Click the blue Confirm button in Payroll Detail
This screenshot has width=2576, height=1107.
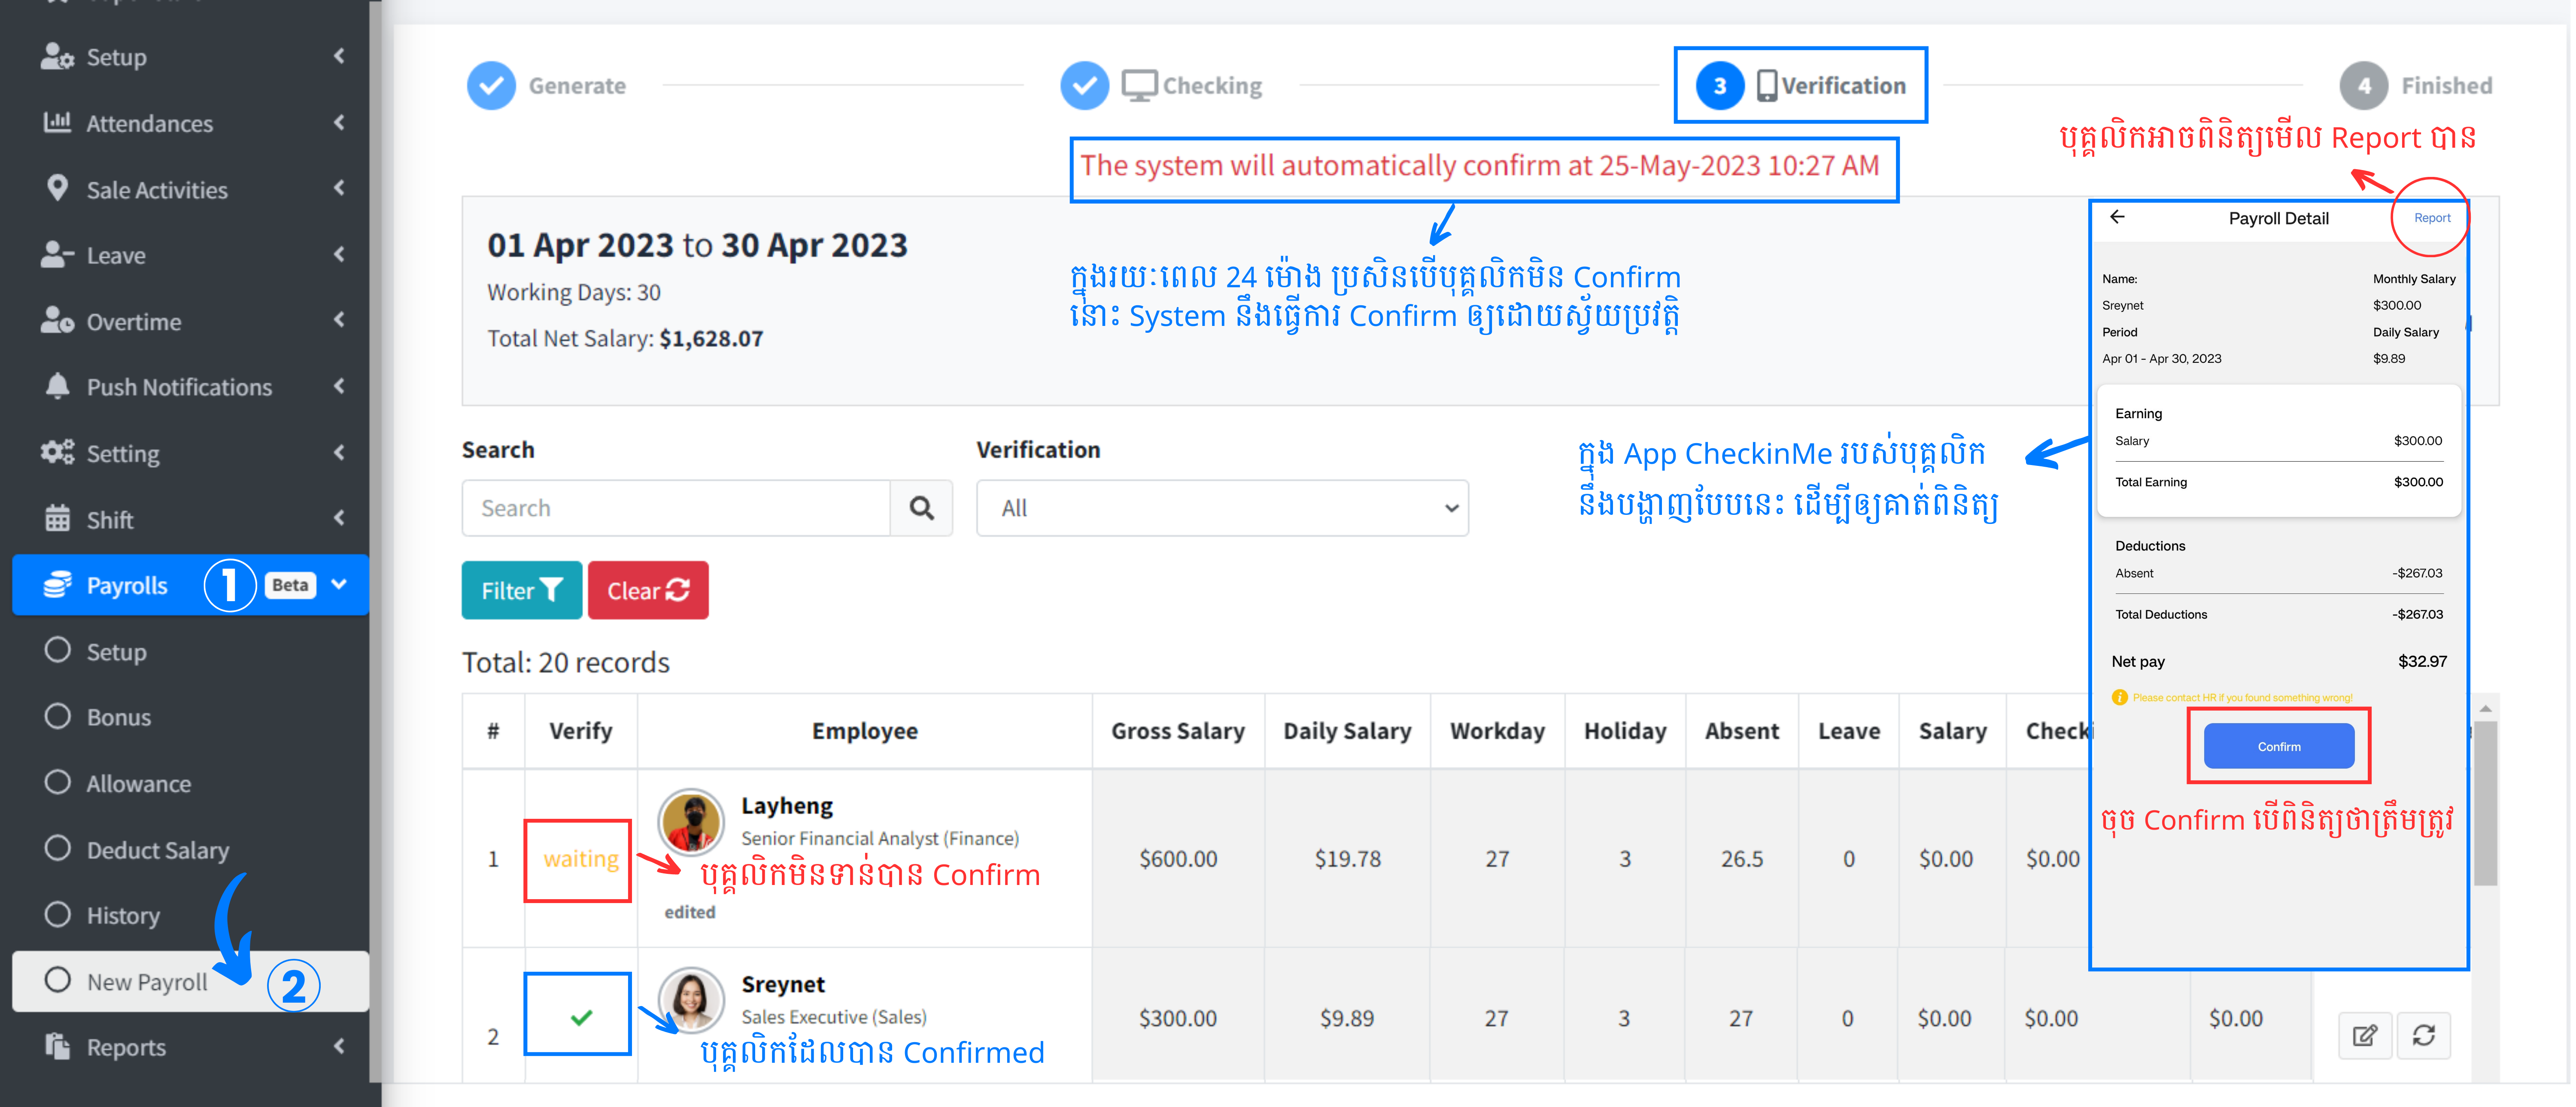coord(2278,746)
